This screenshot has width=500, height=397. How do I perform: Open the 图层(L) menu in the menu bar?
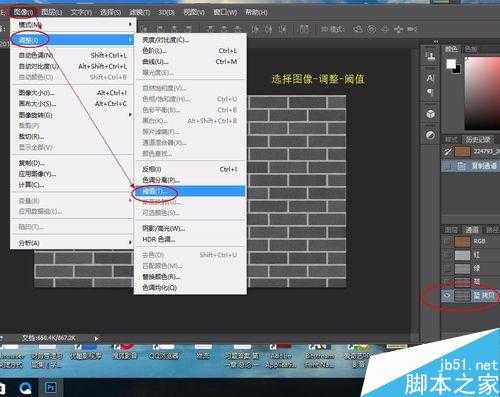point(52,12)
